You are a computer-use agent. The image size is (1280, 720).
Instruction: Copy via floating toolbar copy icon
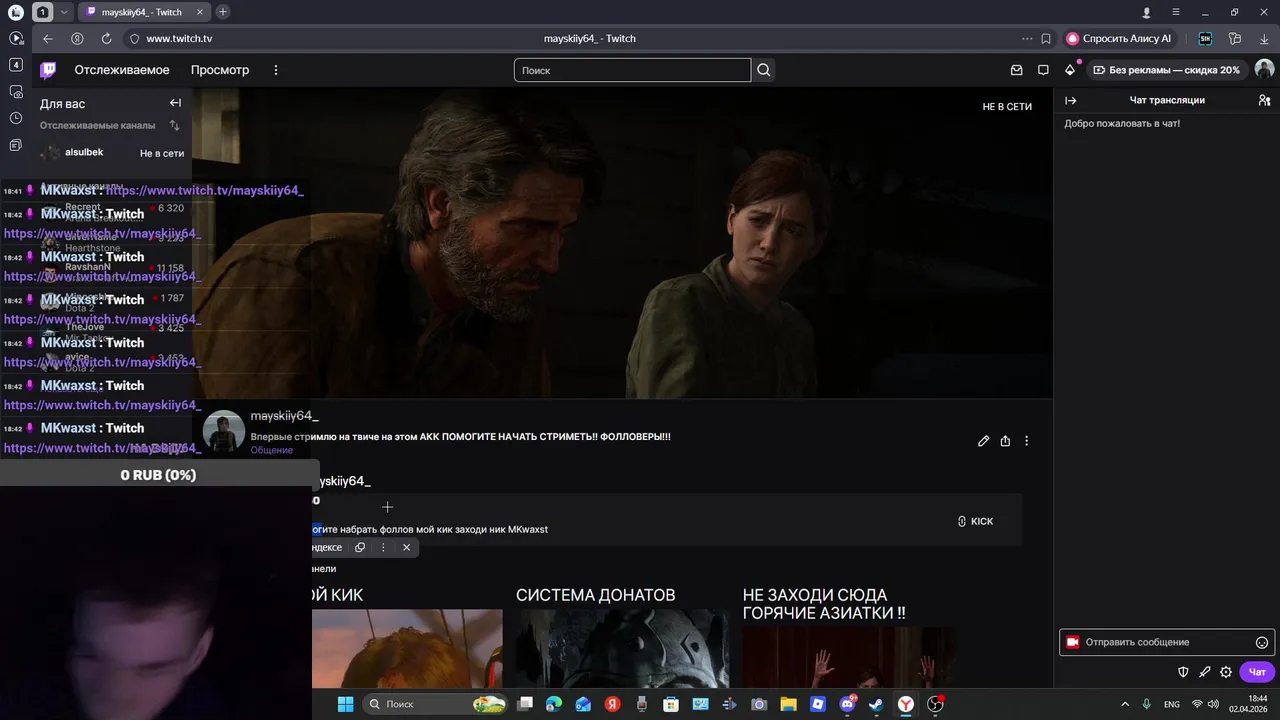tap(360, 547)
